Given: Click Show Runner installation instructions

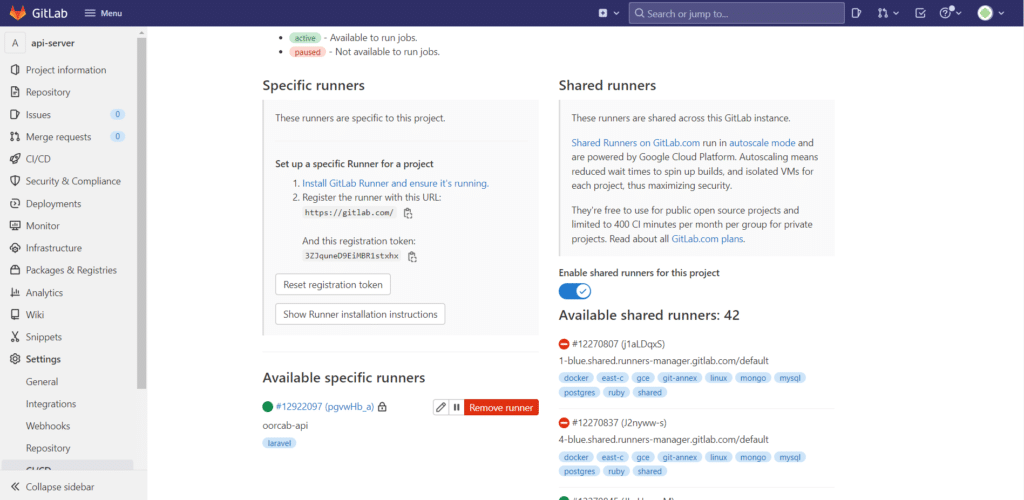Looking at the screenshot, I should coord(360,314).
